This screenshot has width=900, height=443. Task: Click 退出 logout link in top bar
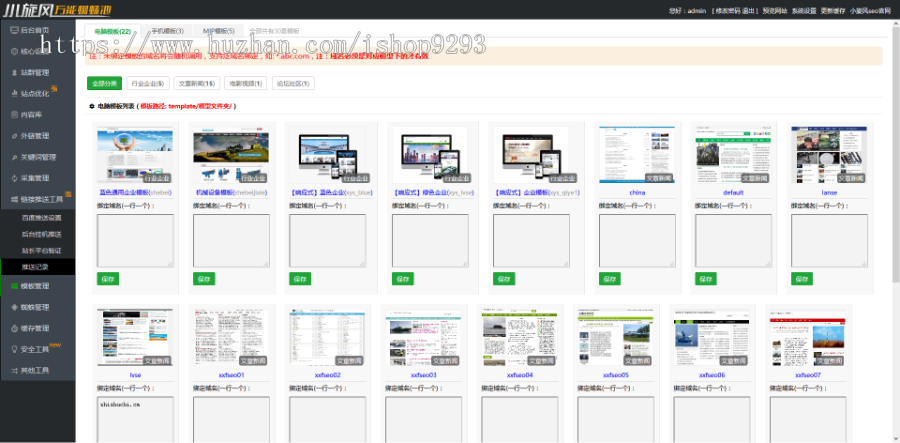[x=749, y=10]
